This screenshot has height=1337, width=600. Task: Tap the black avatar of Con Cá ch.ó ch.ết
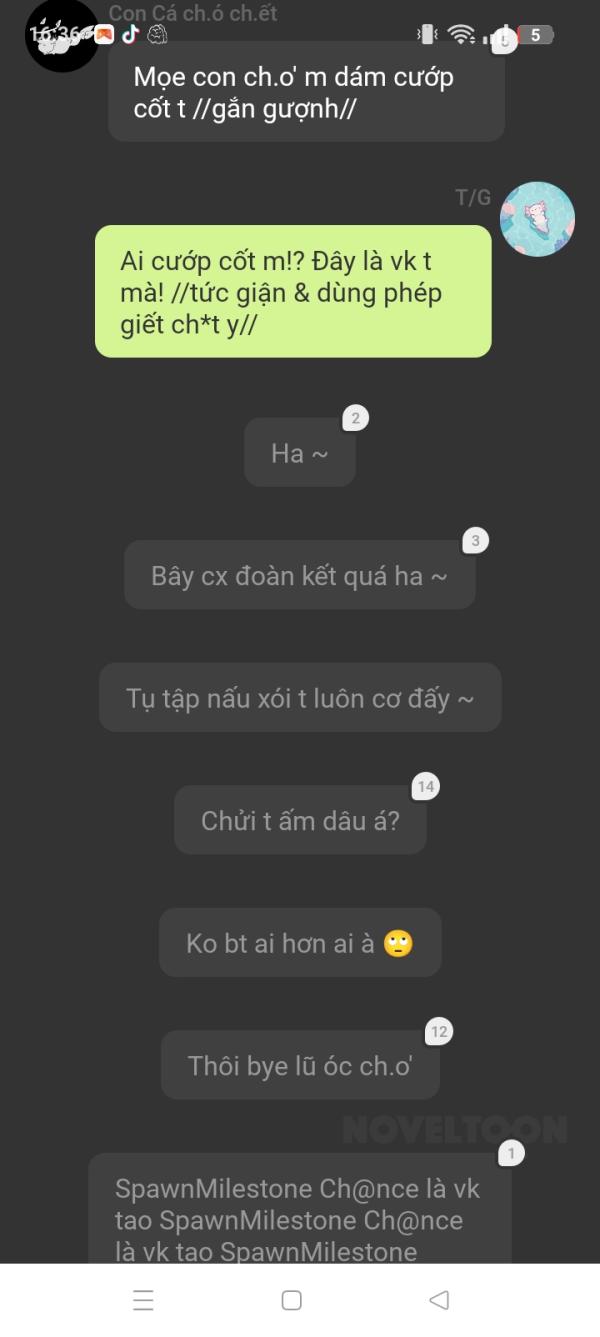click(62, 36)
